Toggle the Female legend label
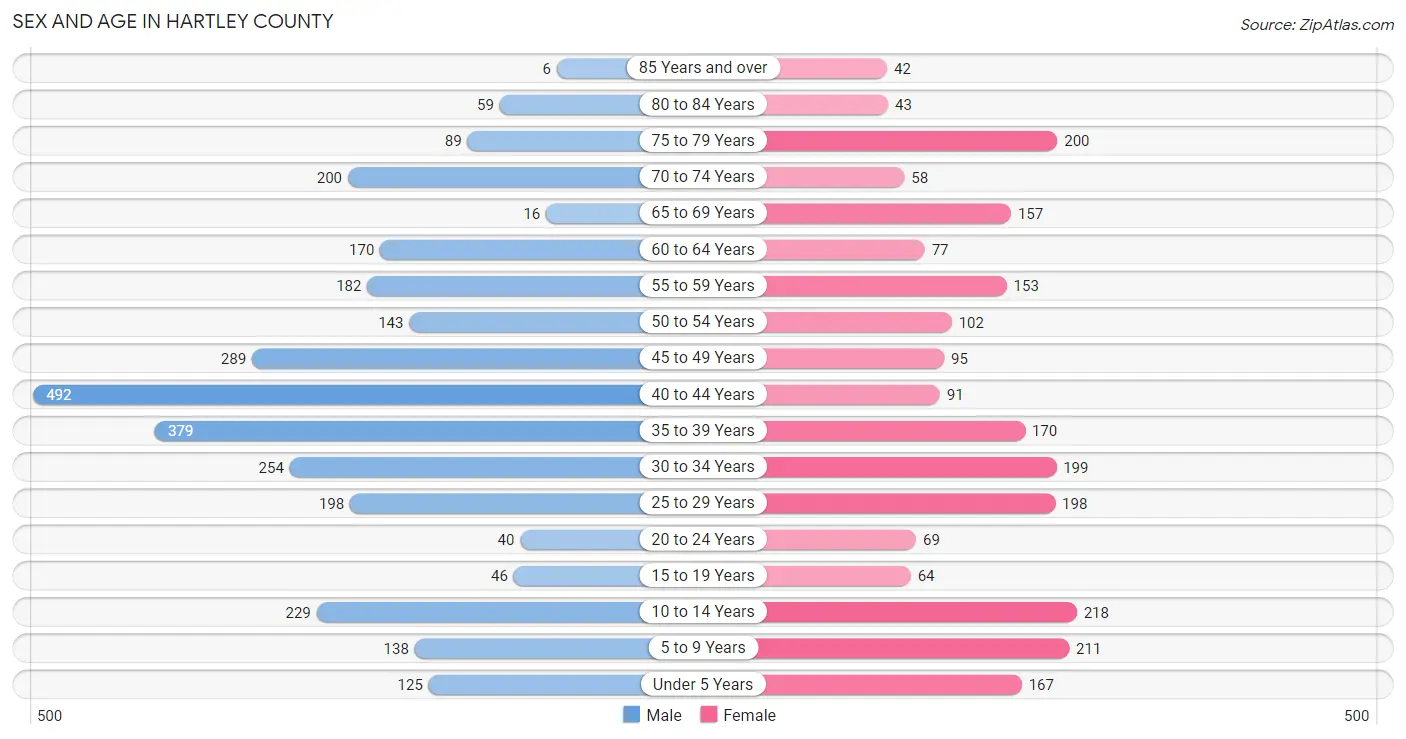Viewport: 1406px width, 739px height. point(750,715)
